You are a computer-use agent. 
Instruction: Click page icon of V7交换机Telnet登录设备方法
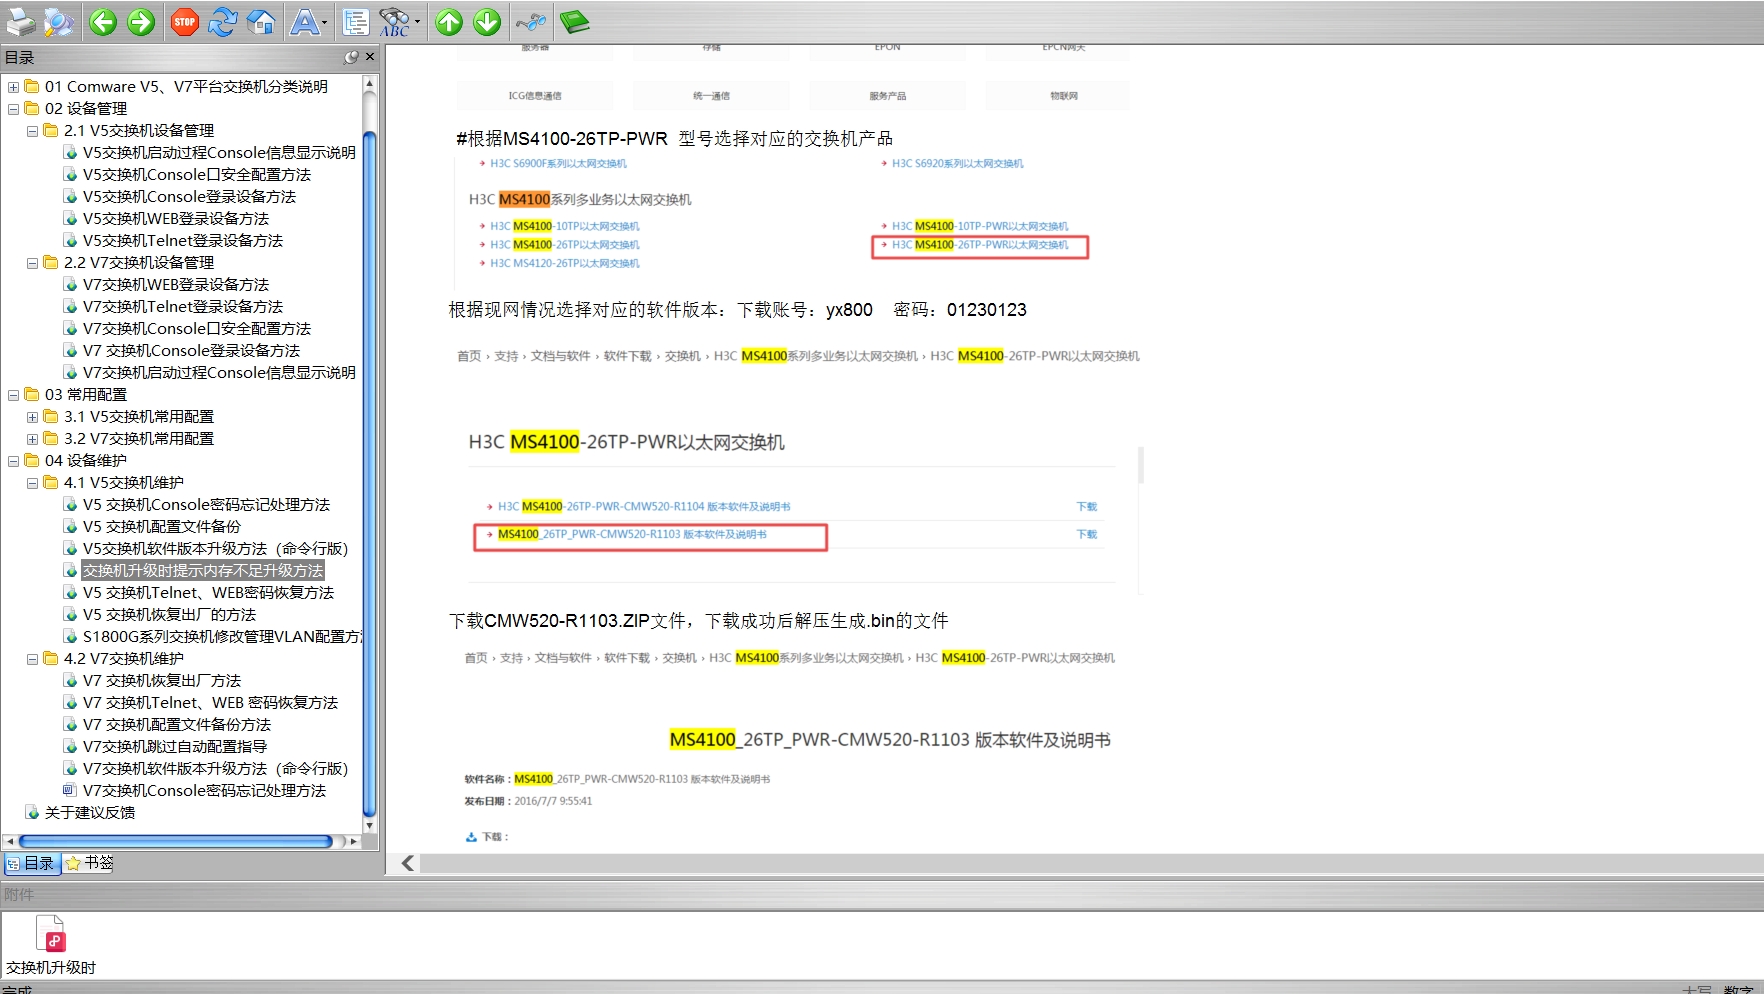click(x=70, y=307)
